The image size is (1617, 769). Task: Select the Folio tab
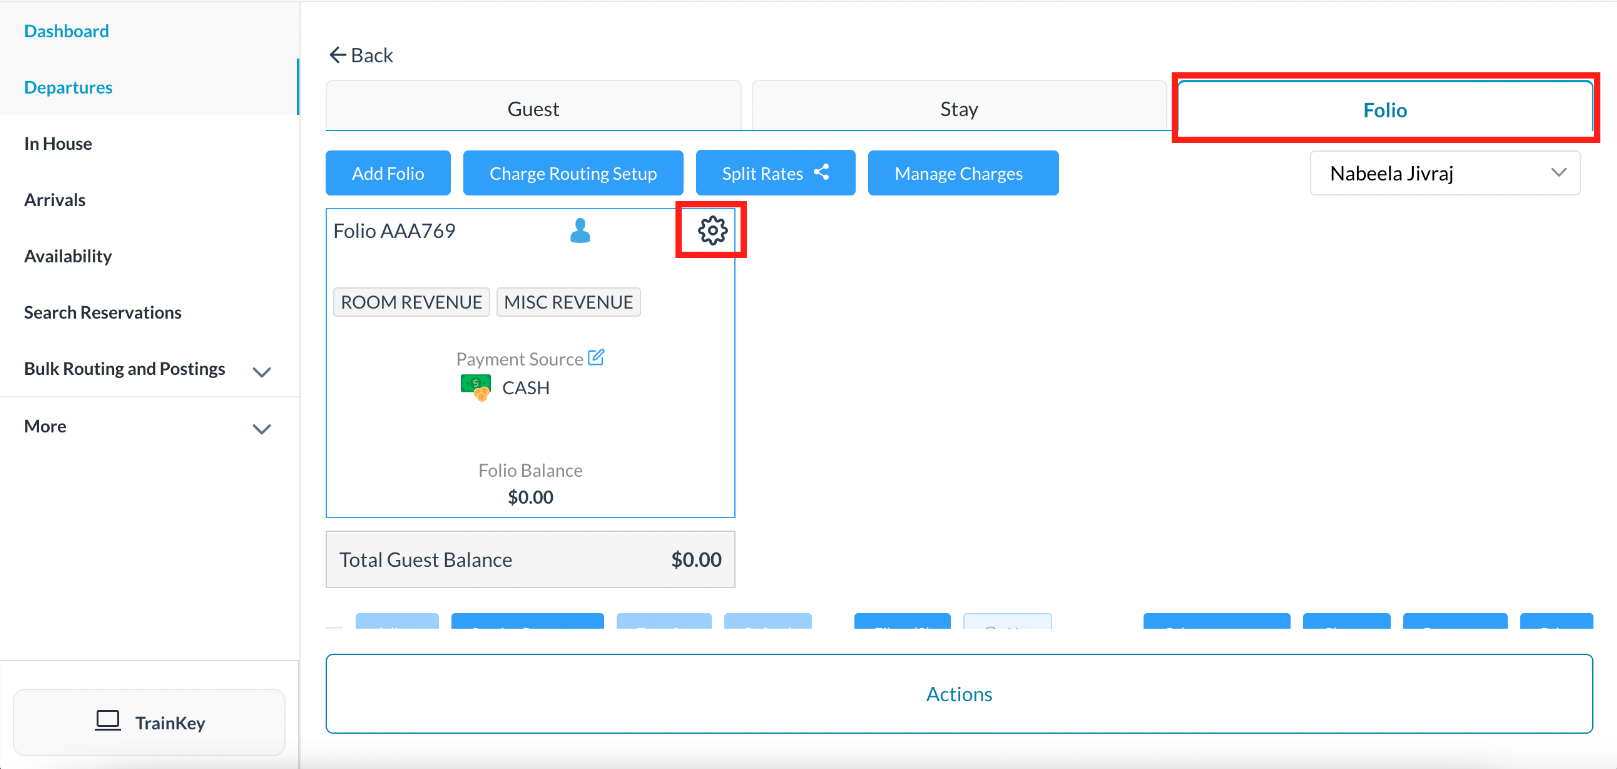1384,110
